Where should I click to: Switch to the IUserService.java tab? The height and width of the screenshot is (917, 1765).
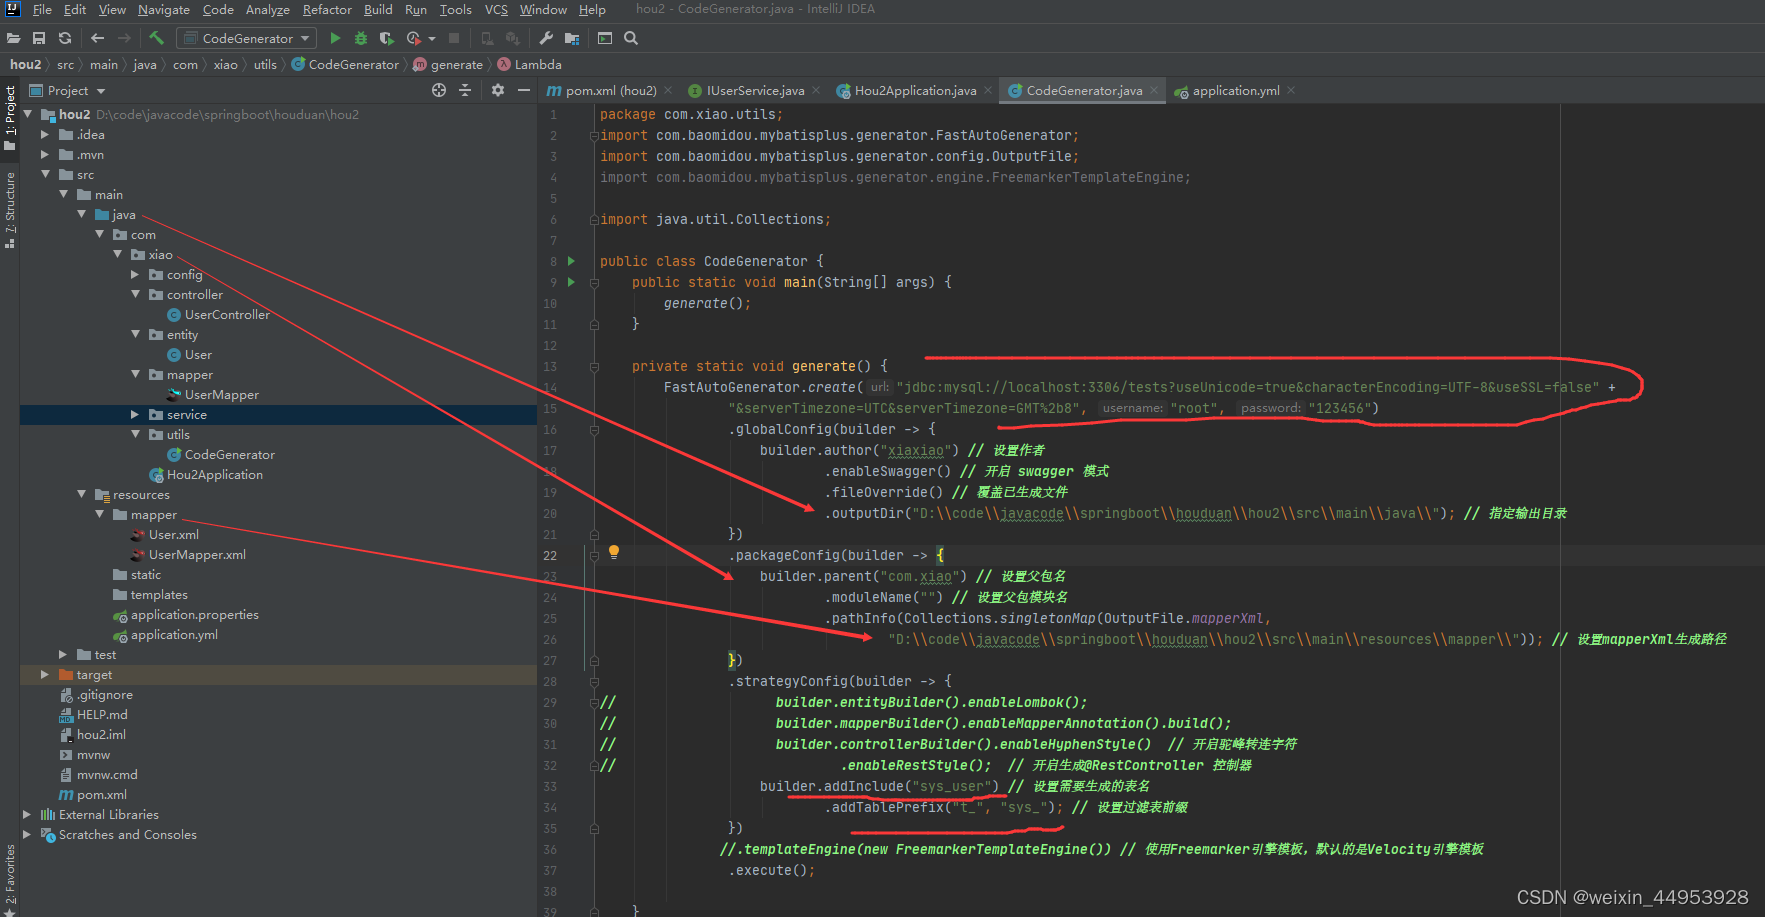pos(755,90)
